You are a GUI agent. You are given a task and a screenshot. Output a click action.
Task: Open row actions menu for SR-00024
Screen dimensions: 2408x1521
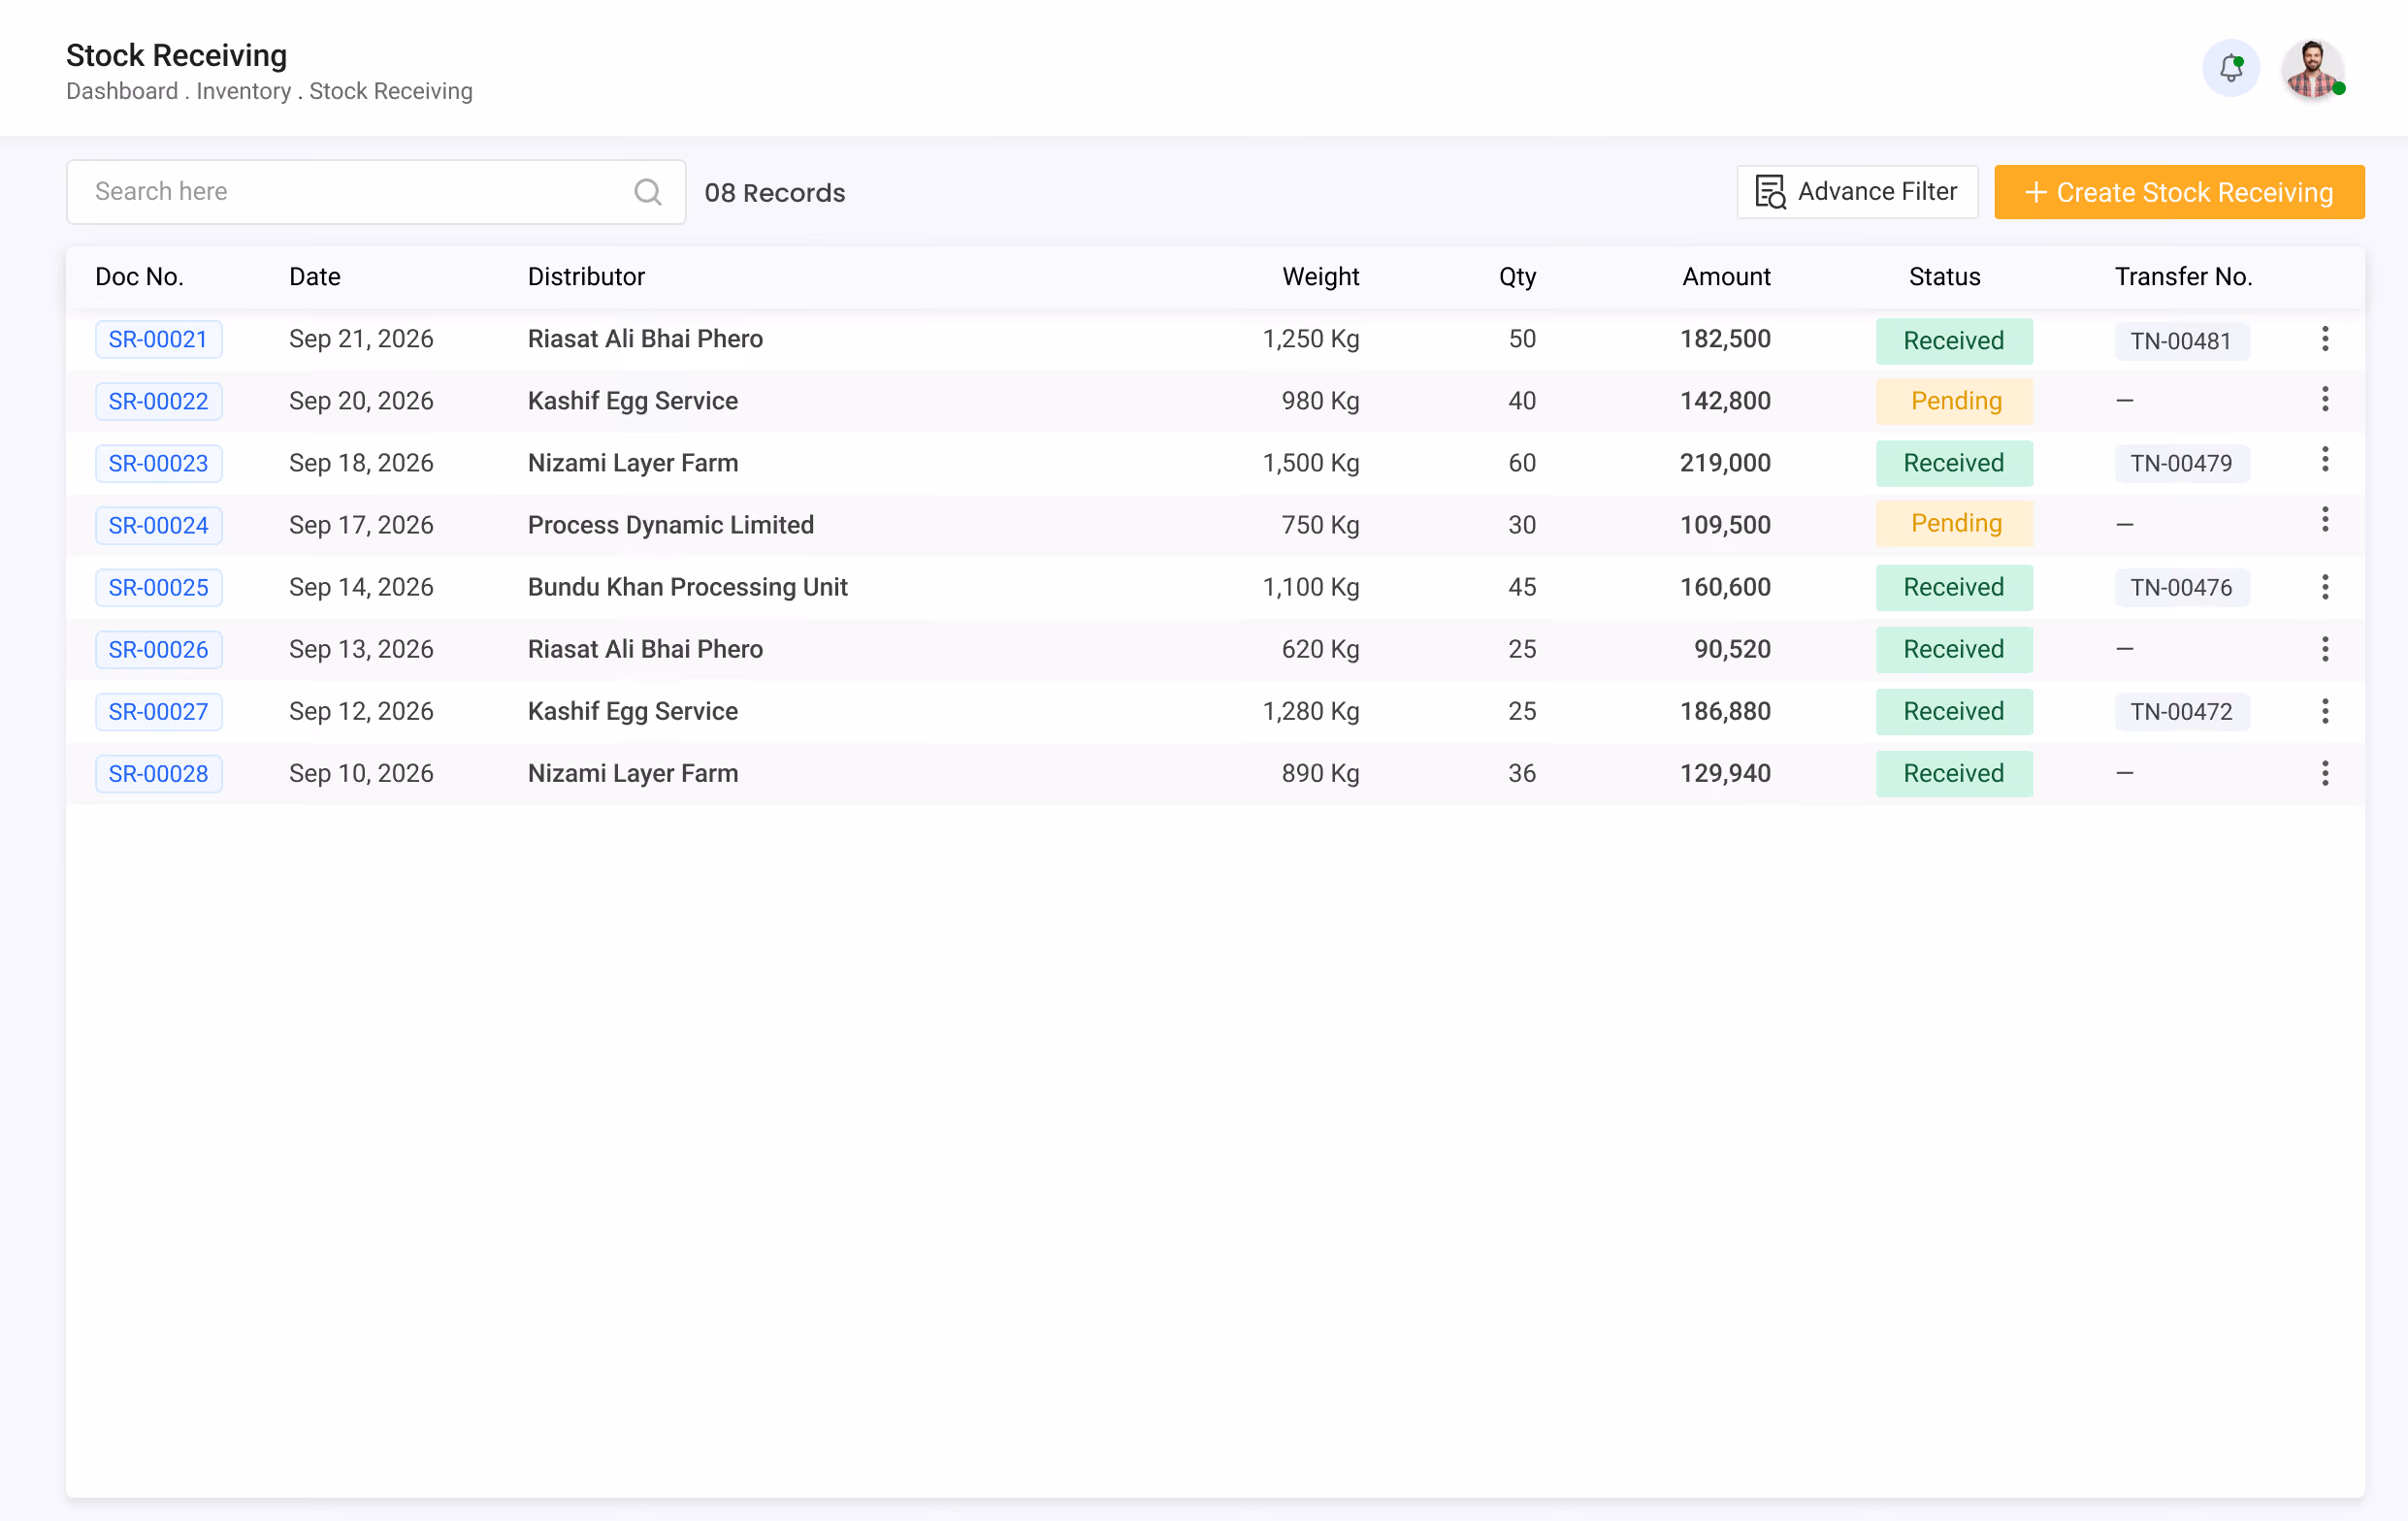click(2325, 519)
